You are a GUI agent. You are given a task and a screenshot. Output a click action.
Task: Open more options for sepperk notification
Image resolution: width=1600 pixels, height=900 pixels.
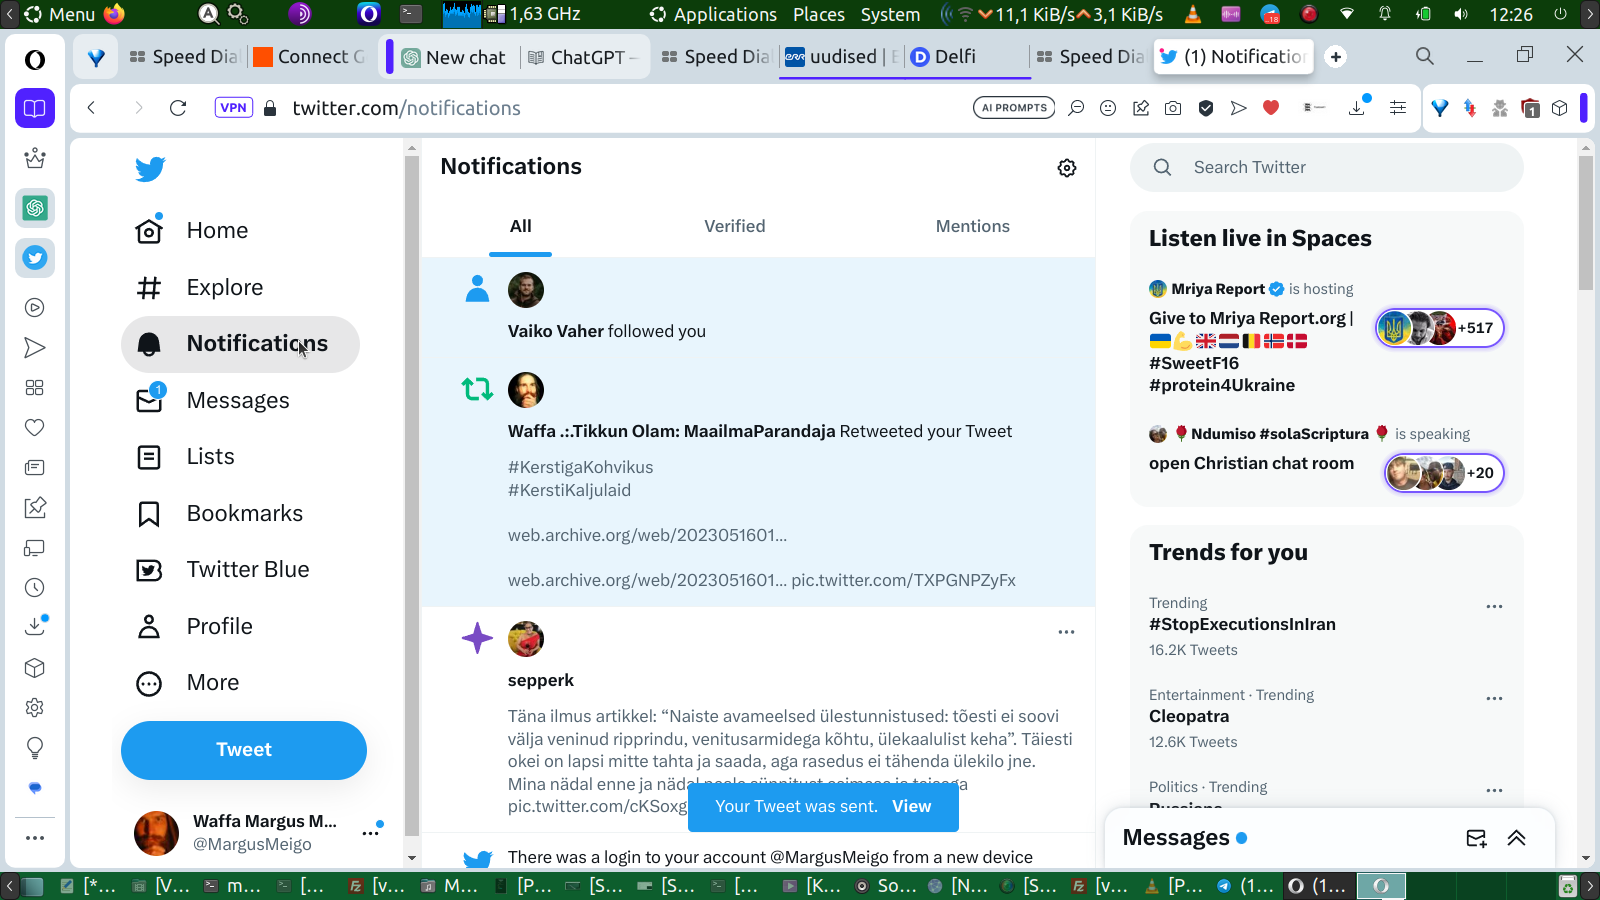click(x=1067, y=632)
